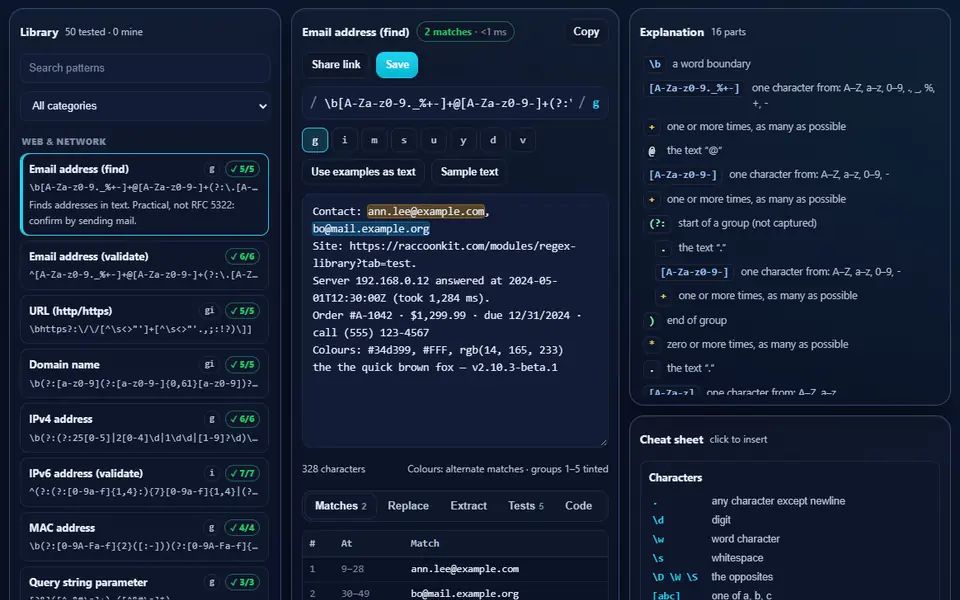Click the '9–28' position cell
The height and width of the screenshot is (600, 960).
(353, 569)
